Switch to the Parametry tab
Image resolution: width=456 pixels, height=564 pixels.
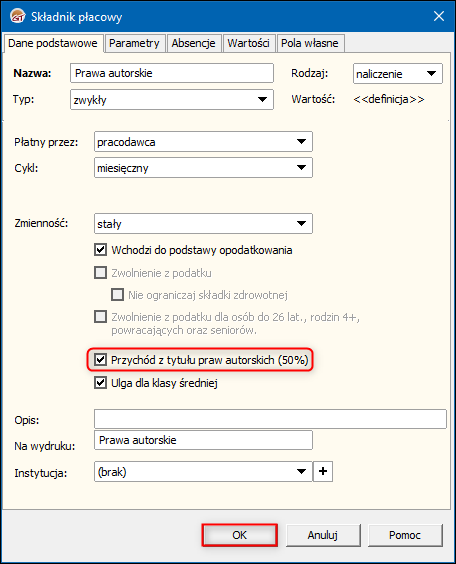point(134,43)
